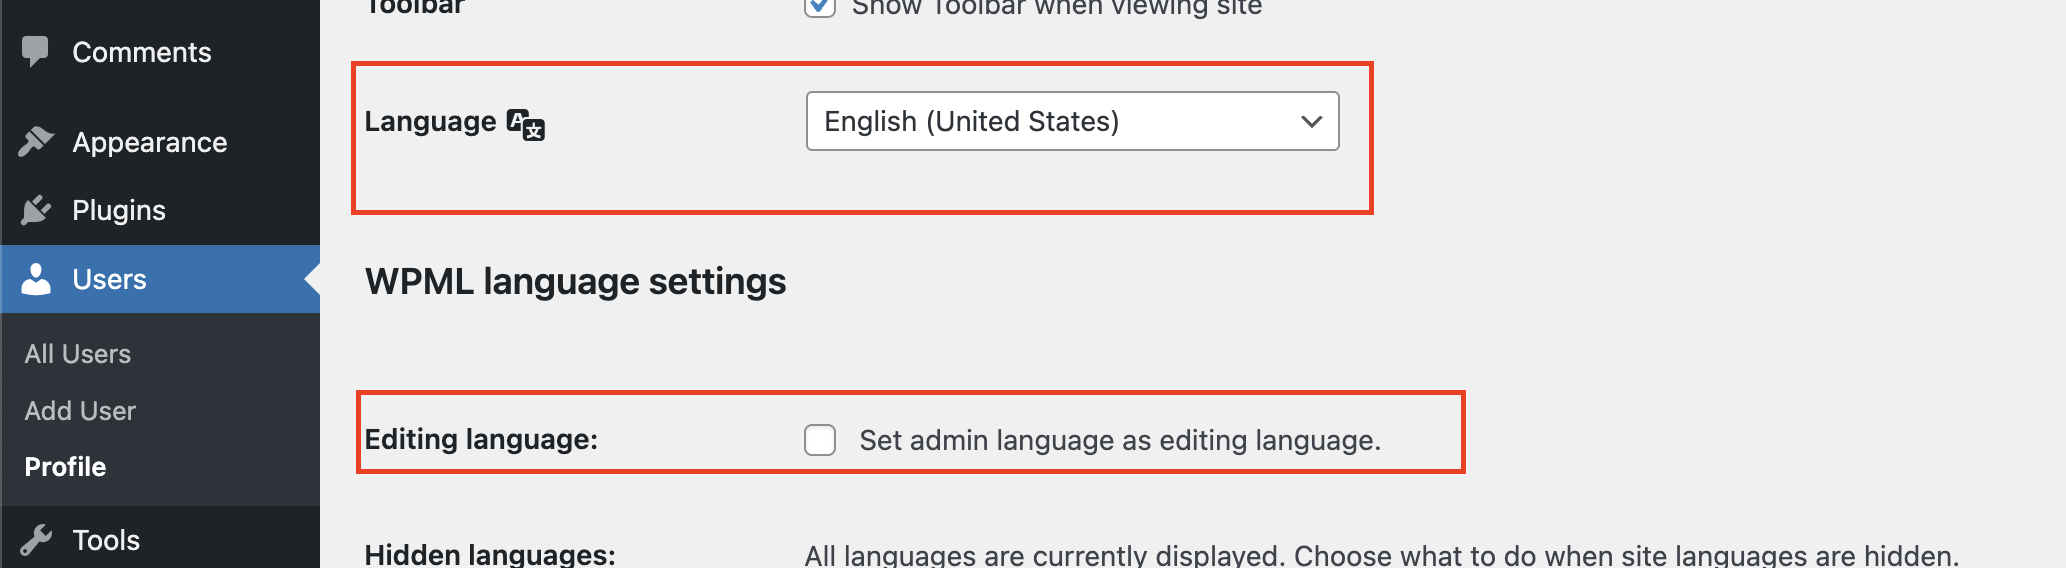Click the 'Set admin language as editing language' label

coord(1120,440)
